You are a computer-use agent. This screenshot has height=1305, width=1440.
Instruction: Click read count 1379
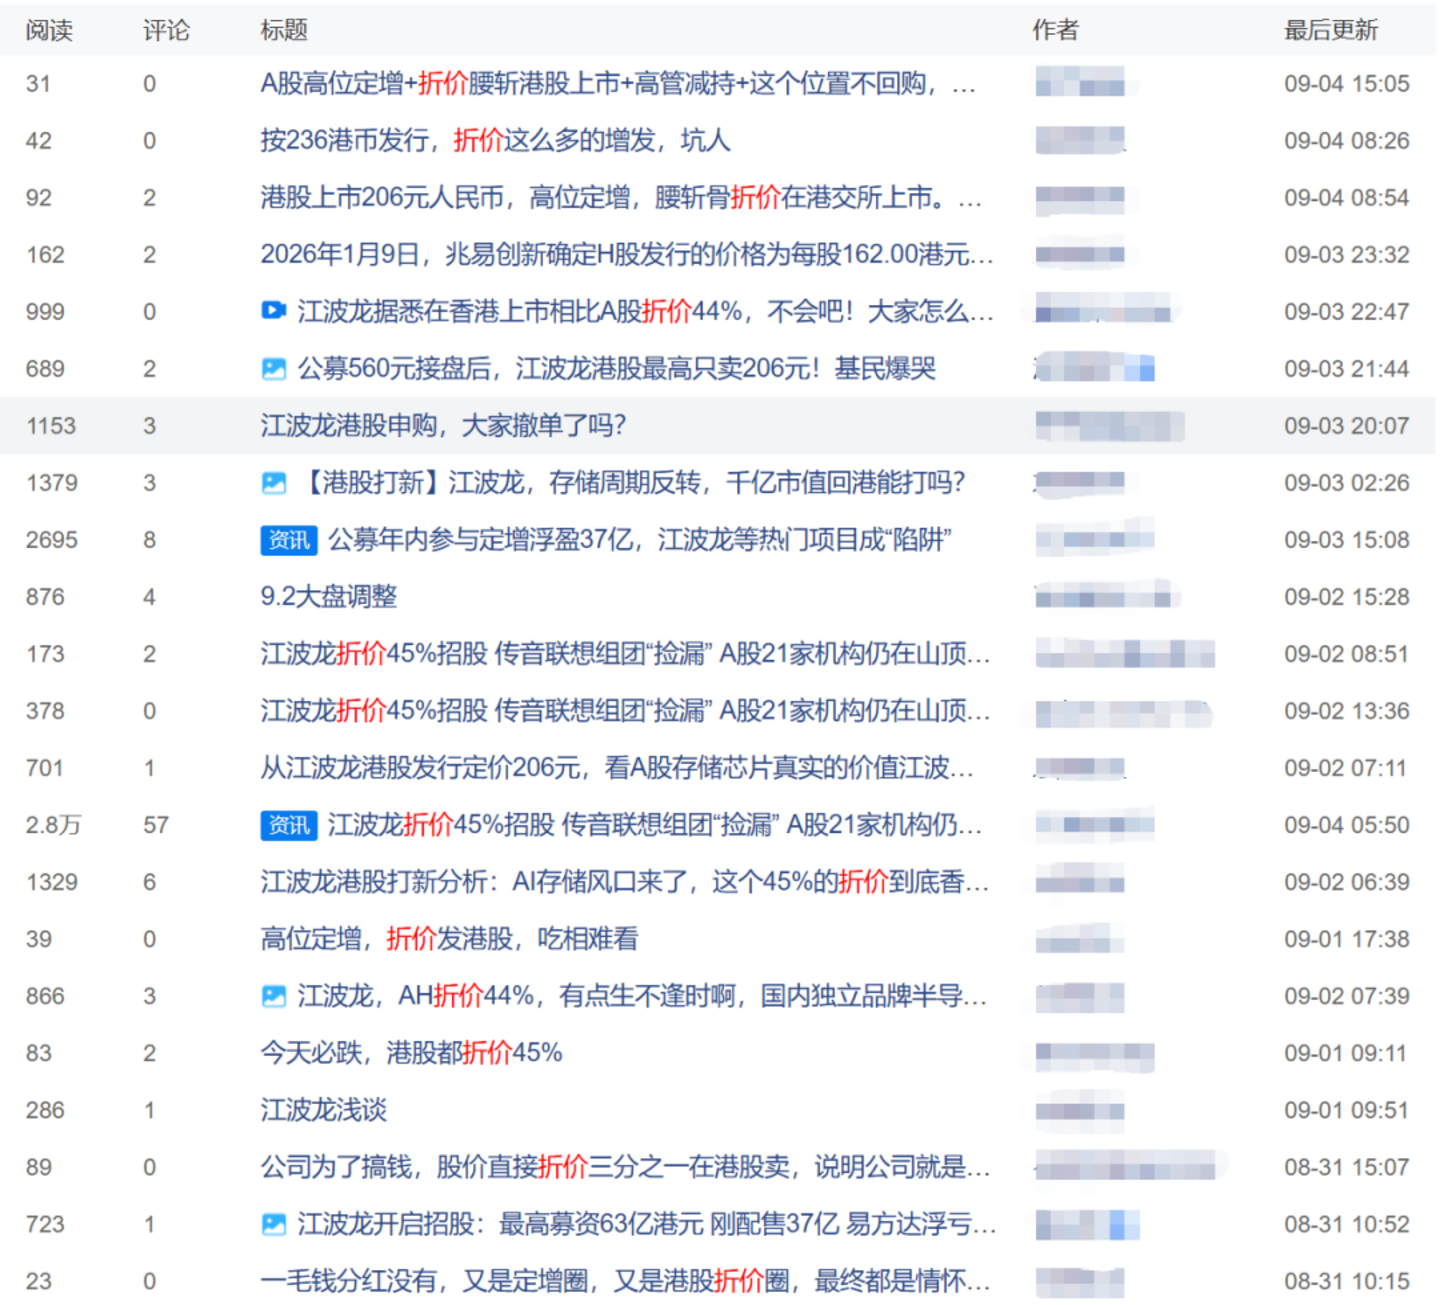pos(52,483)
